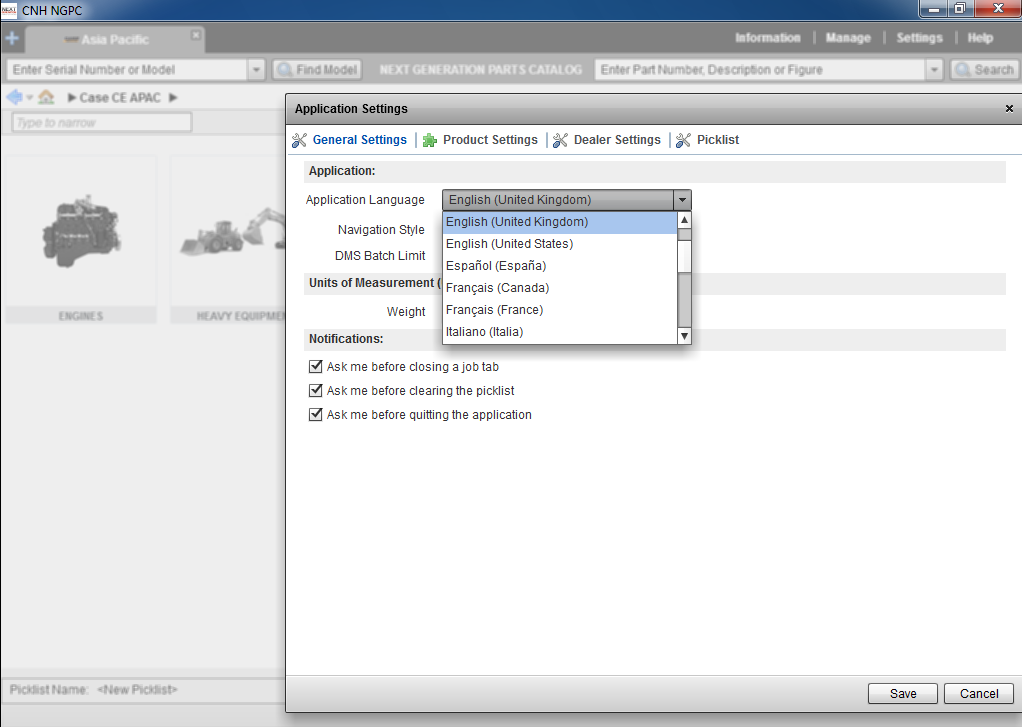
Task: Close the Application Settings dialog
Action: pyautogui.click(x=1009, y=109)
